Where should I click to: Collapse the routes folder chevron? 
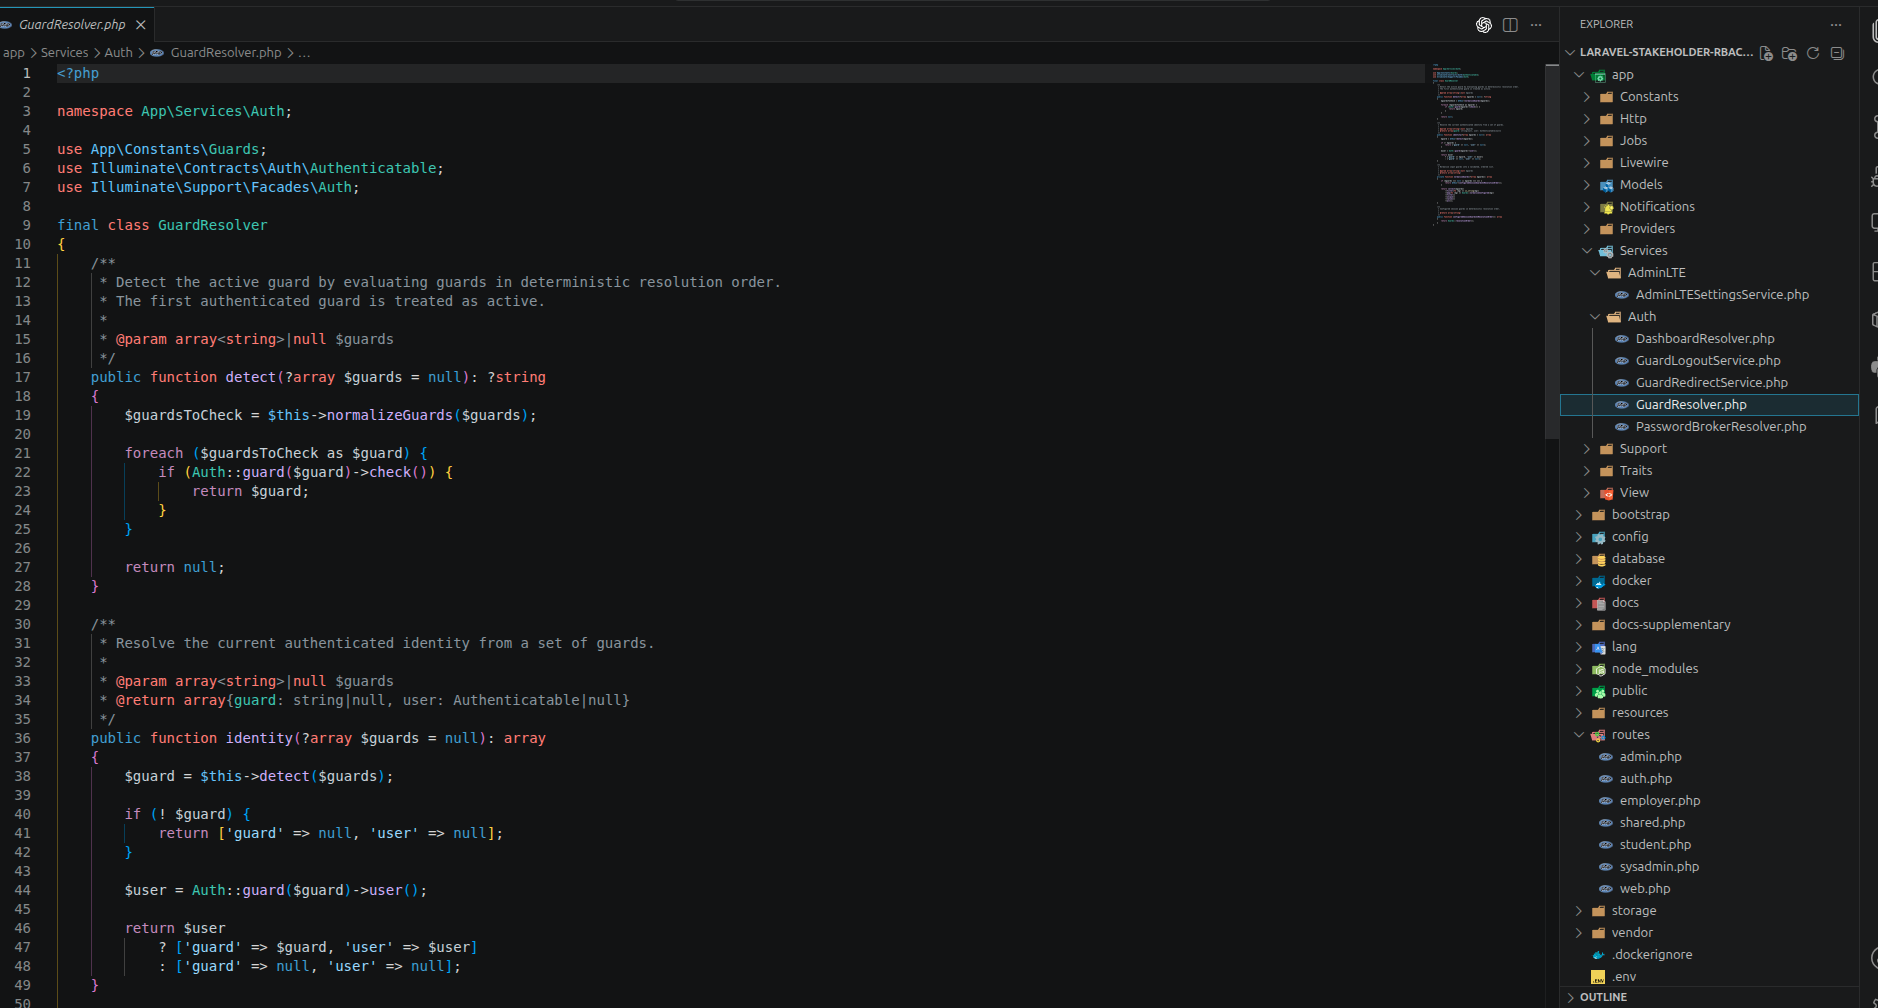tap(1579, 735)
